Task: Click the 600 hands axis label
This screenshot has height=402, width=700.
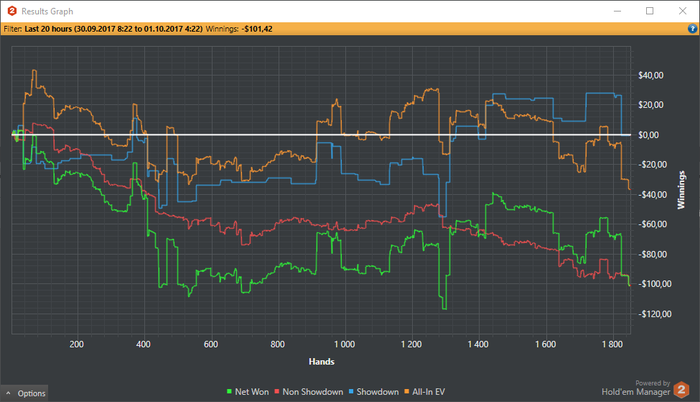Action: (211, 344)
